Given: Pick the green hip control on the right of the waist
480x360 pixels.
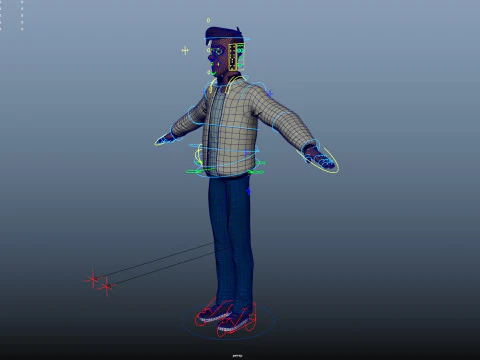Looking at the screenshot, I should [x=256, y=172].
